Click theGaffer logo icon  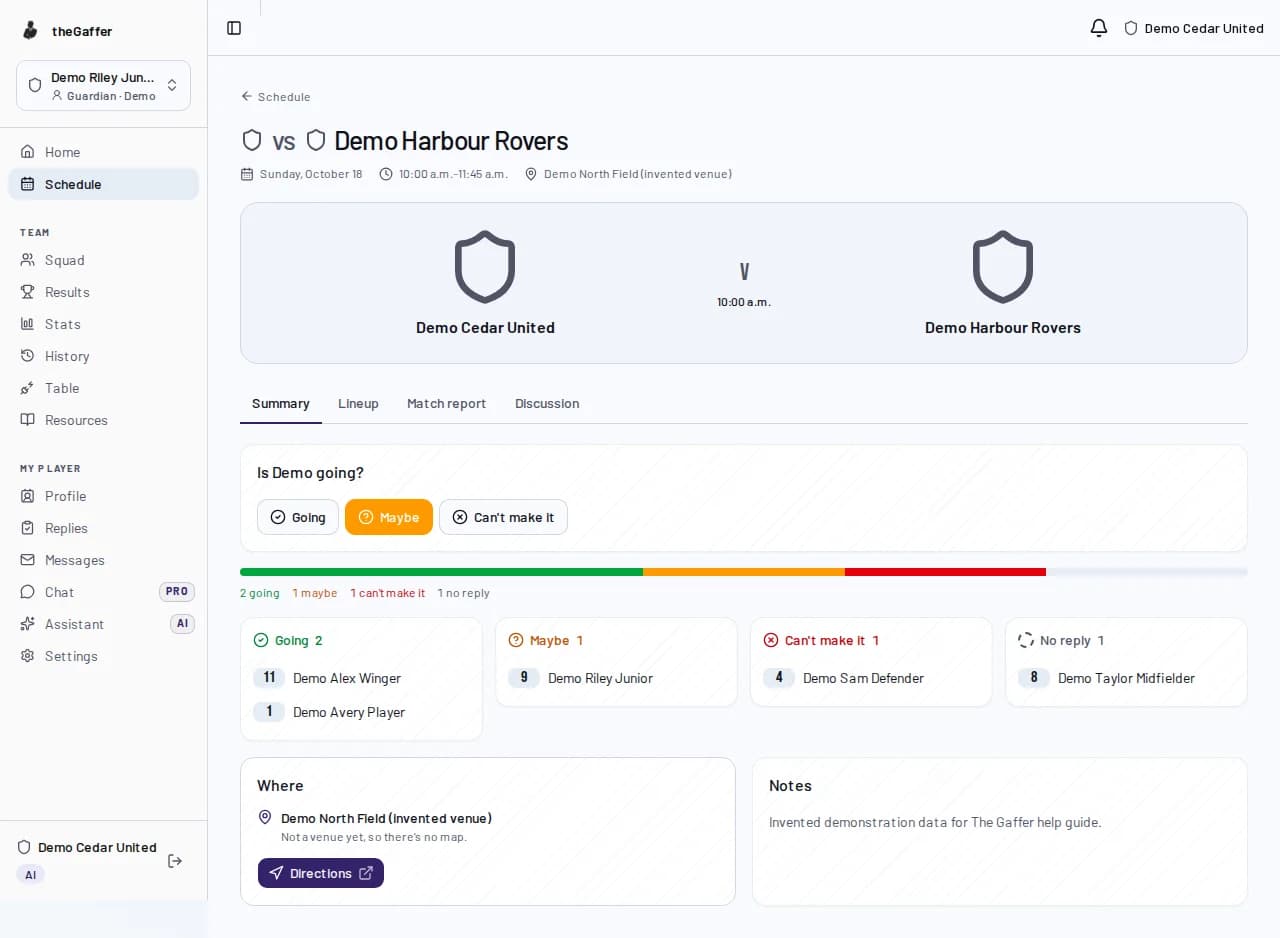[x=30, y=31]
